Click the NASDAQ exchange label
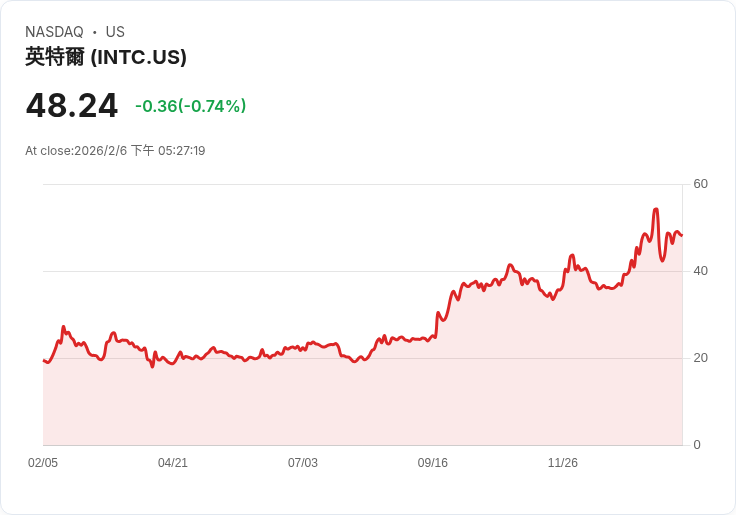This screenshot has height=515, width=736. (x=54, y=32)
